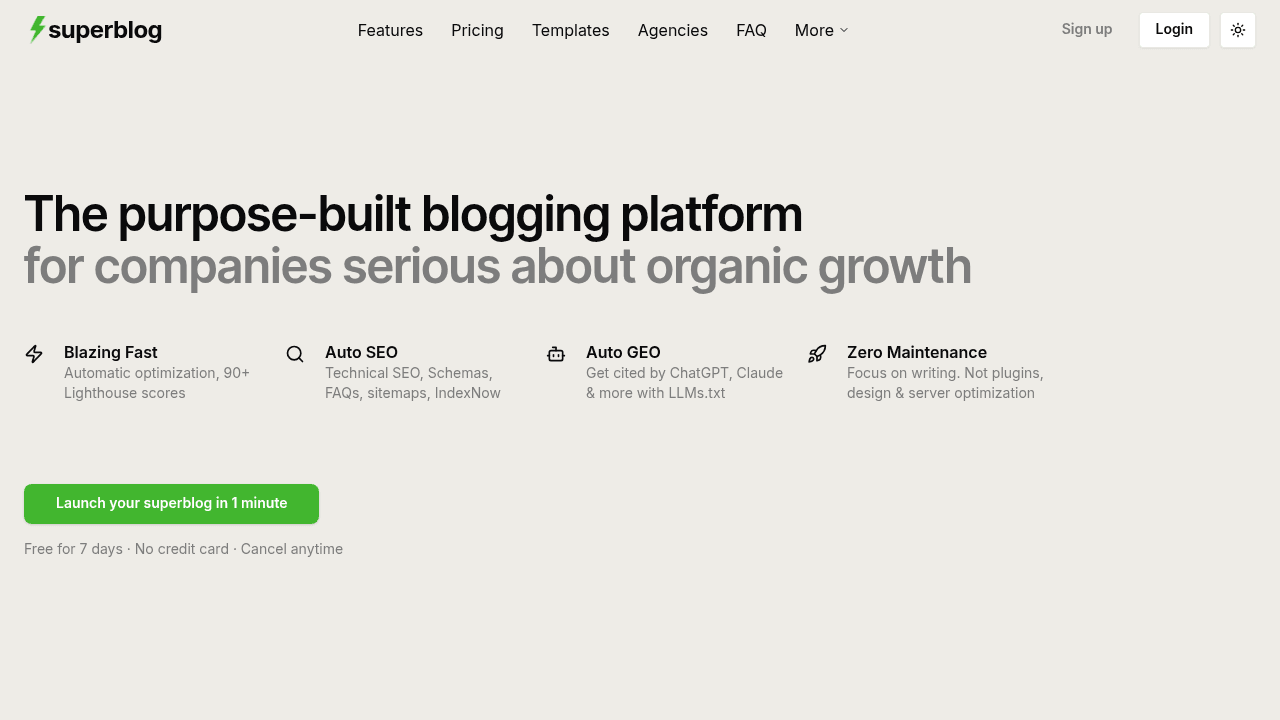Switch the site theme using the brightness toggle
The width and height of the screenshot is (1280, 720).
tap(1237, 30)
